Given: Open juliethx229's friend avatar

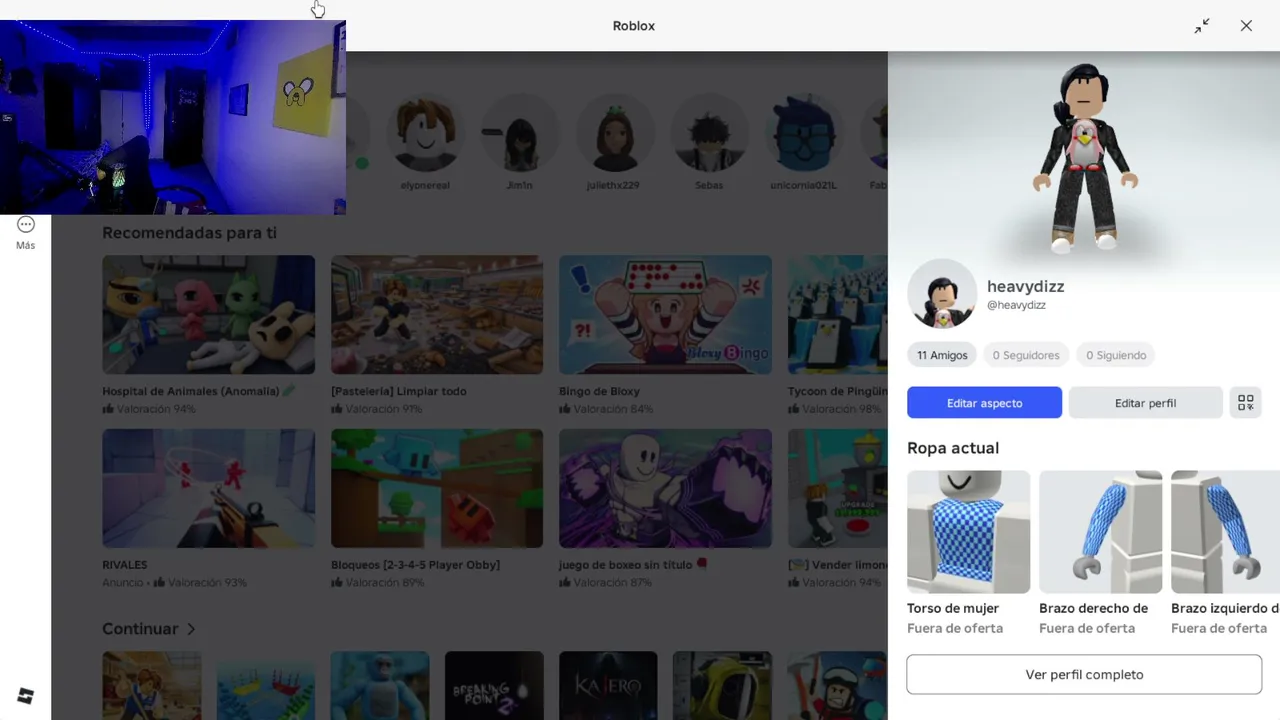Looking at the screenshot, I should [613, 135].
